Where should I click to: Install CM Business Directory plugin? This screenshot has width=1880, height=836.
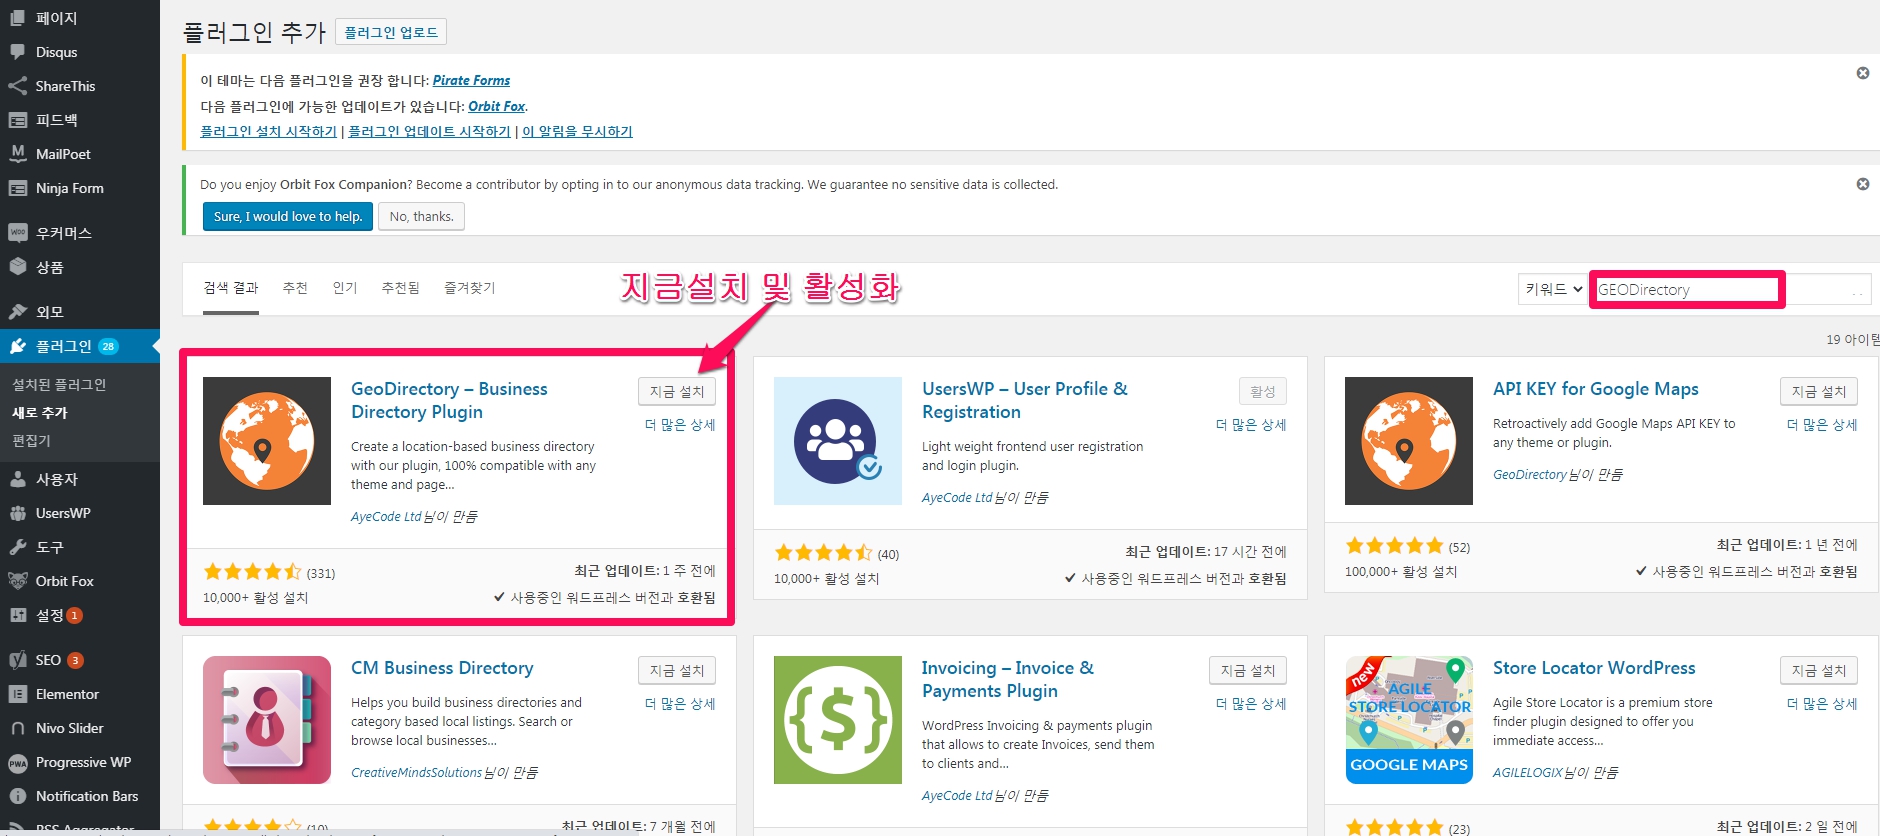pos(677,671)
